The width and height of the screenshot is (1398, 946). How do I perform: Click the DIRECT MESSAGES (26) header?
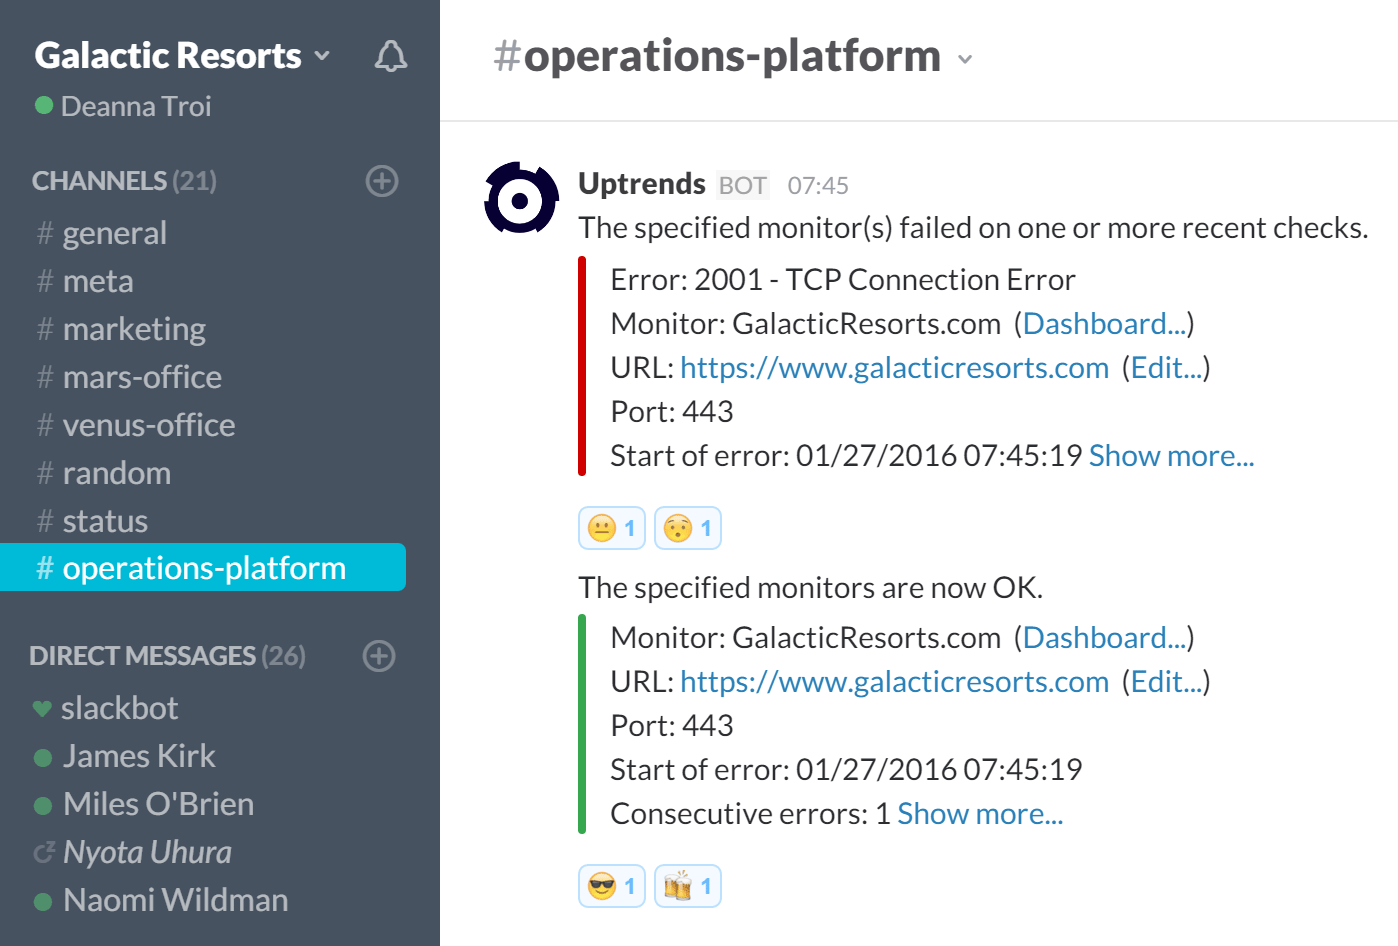167,656
